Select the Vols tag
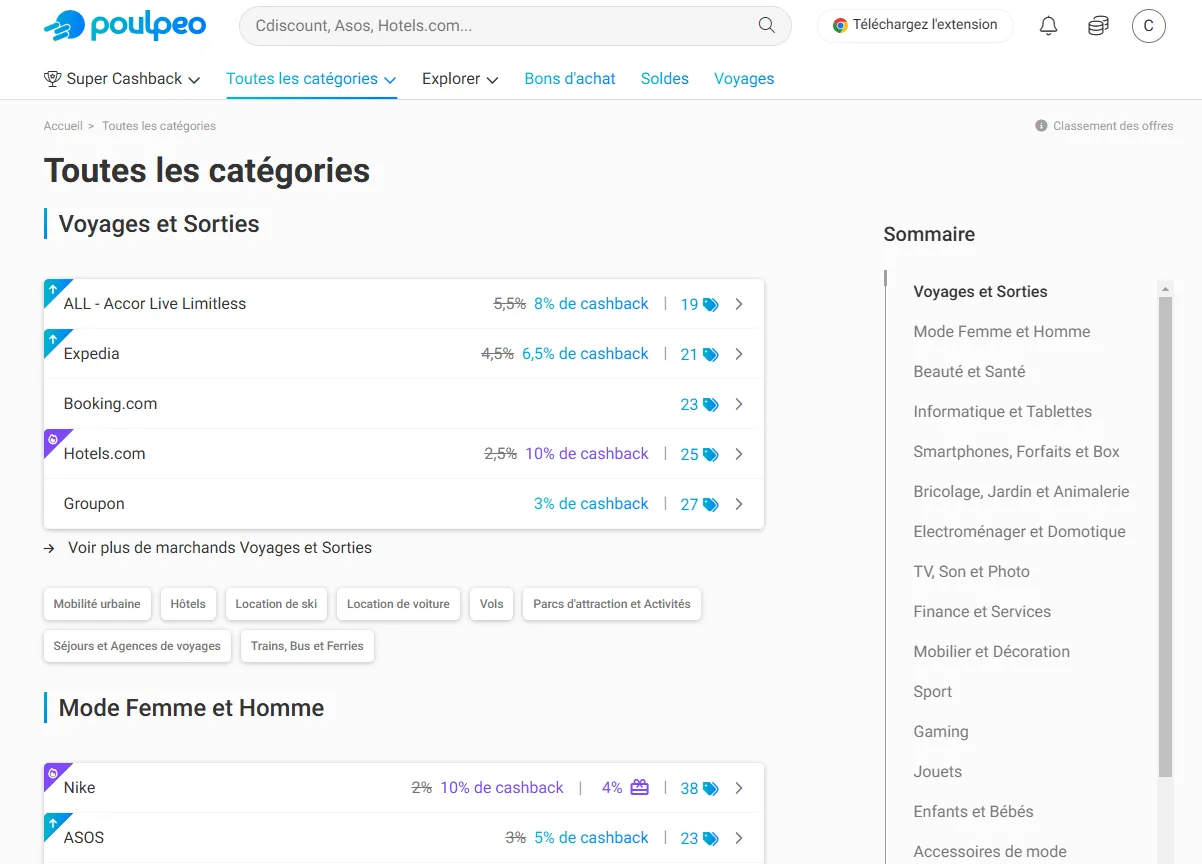This screenshot has height=864, width=1202. (x=491, y=604)
